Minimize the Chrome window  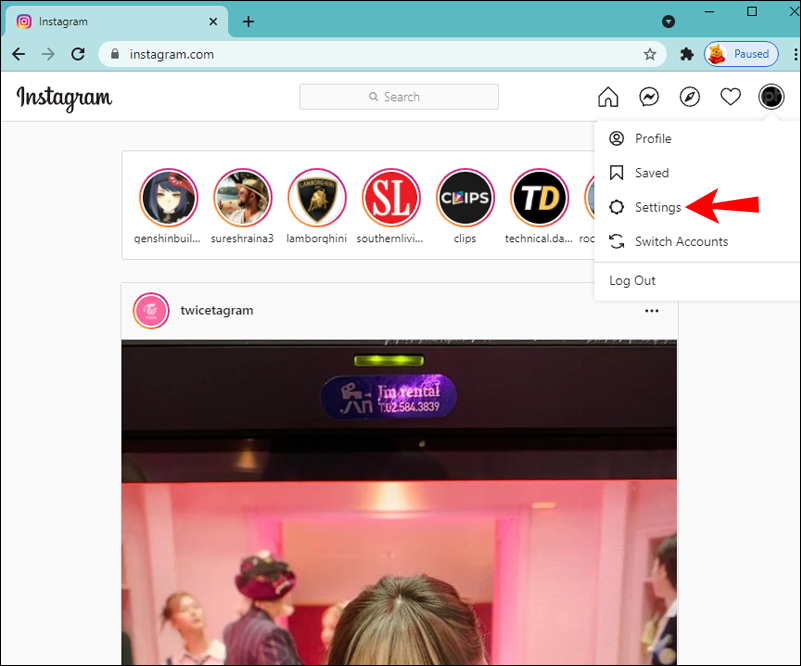click(x=709, y=11)
